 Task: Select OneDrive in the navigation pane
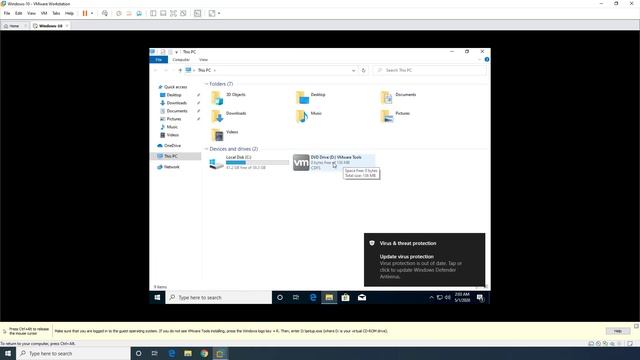tap(172, 145)
